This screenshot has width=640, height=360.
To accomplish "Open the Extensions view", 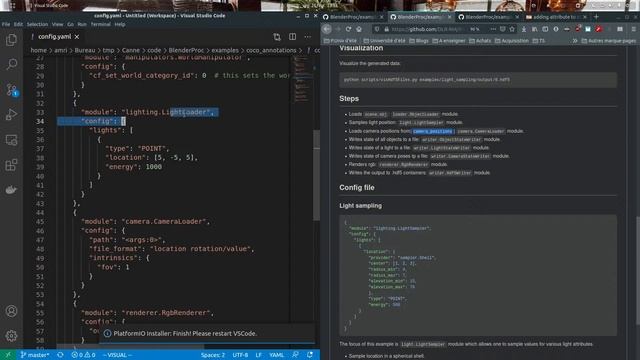I will point(11,165).
